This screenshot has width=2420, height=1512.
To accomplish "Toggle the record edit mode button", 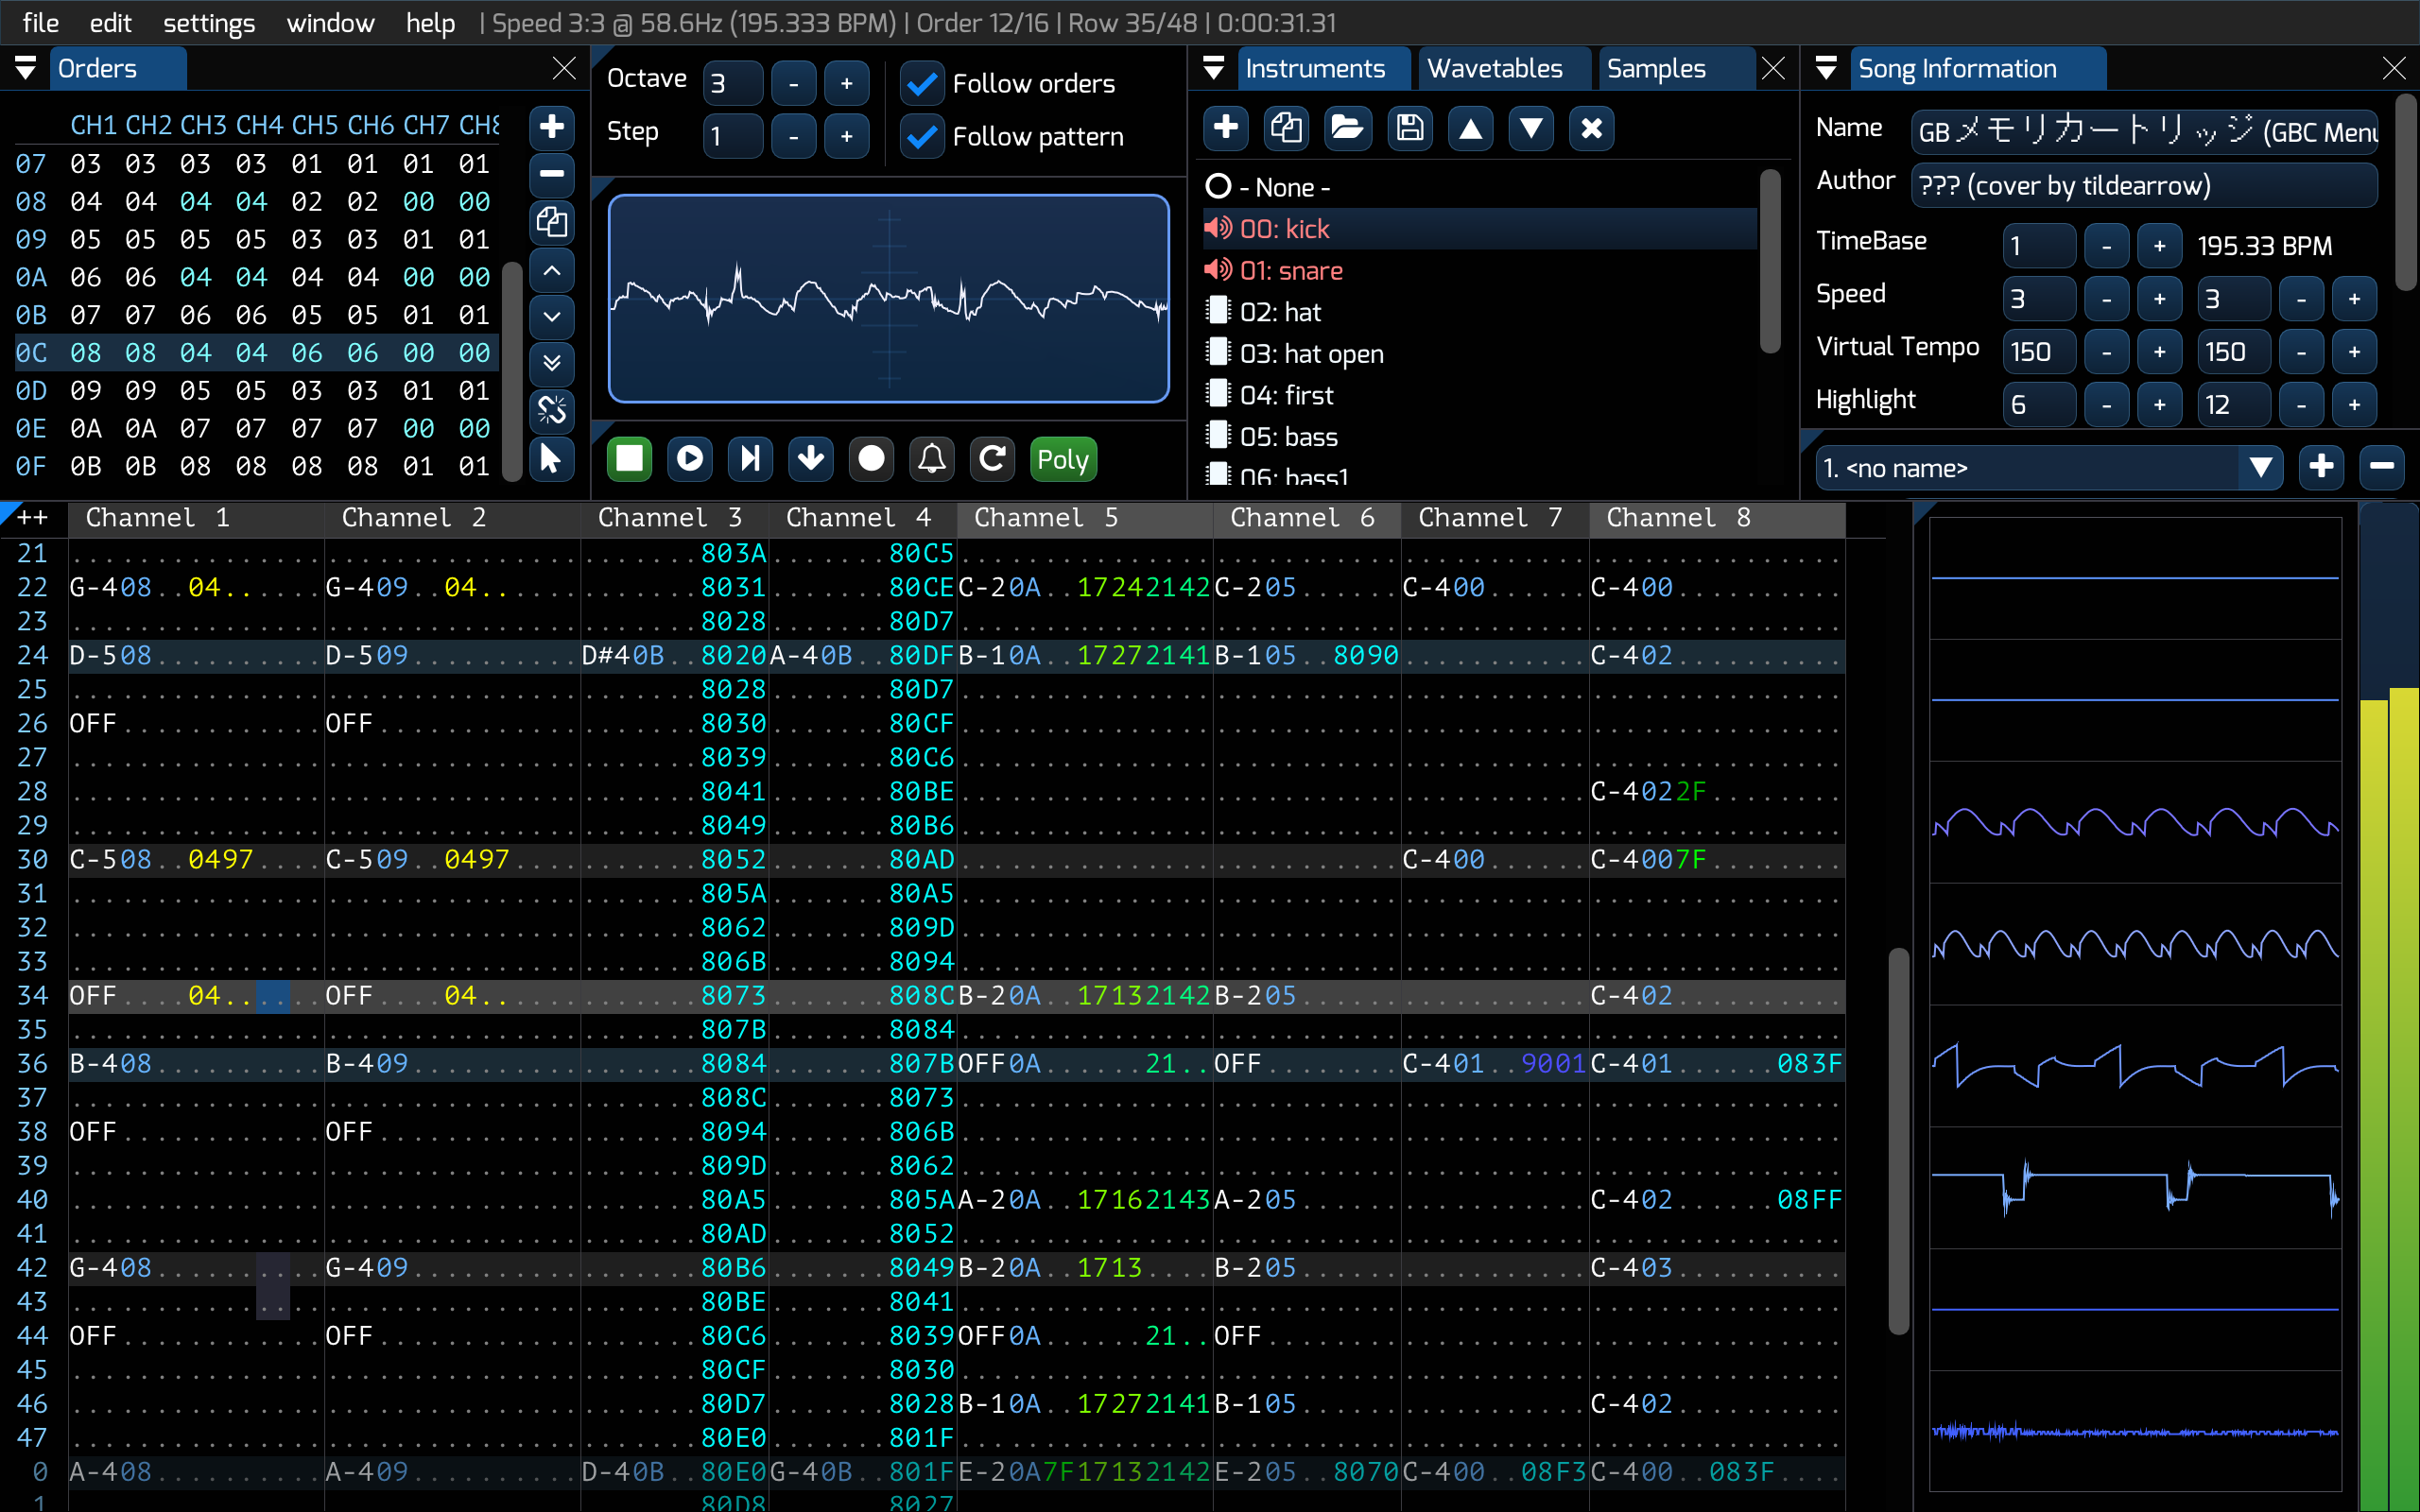I will [x=871, y=459].
